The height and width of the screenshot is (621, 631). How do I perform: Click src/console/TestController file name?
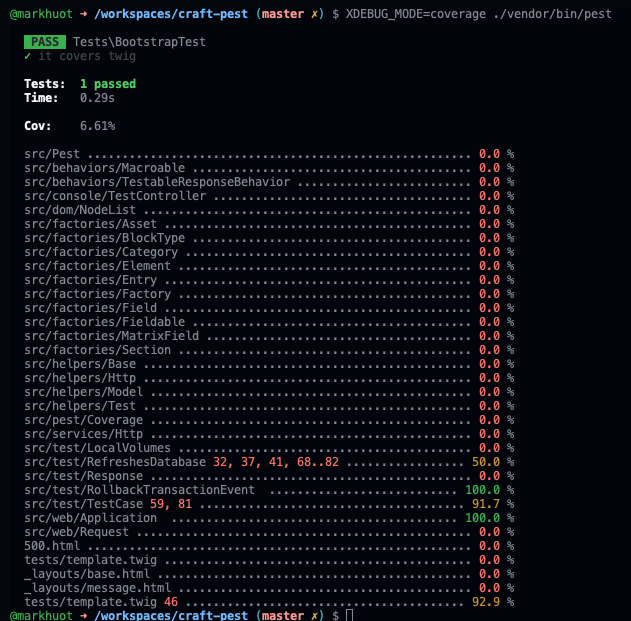115,196
